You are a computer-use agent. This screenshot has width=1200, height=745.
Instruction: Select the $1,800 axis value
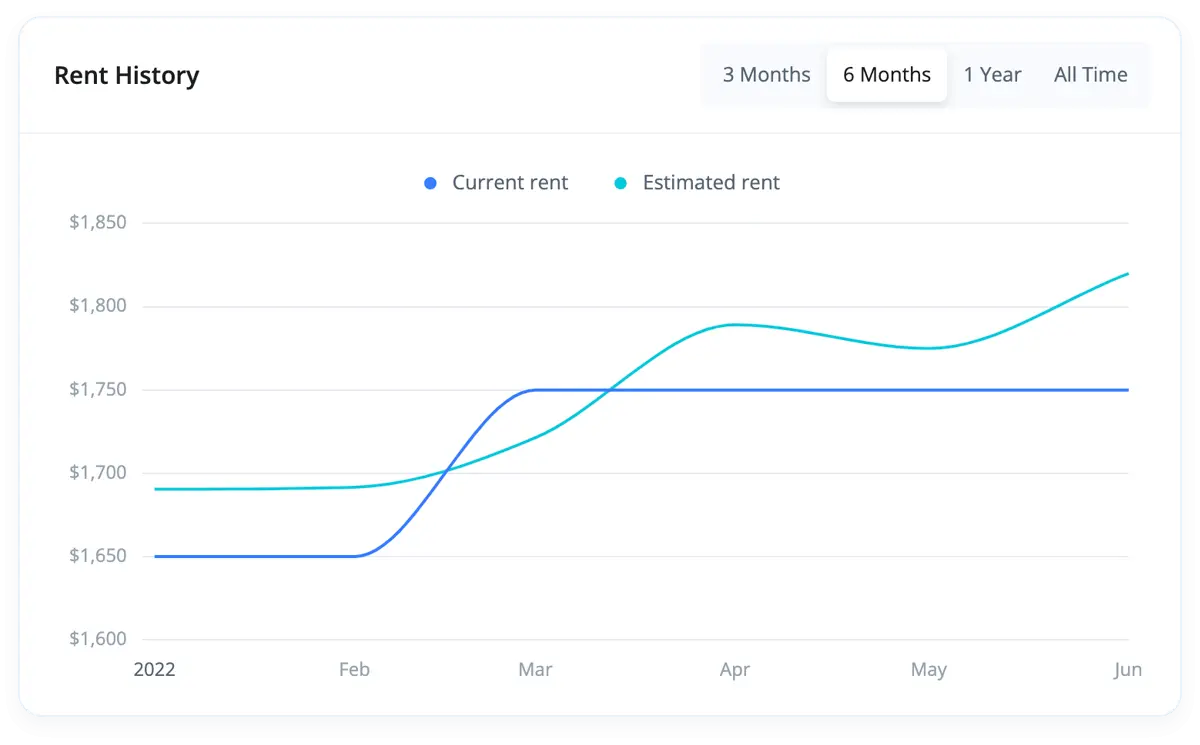coord(98,306)
